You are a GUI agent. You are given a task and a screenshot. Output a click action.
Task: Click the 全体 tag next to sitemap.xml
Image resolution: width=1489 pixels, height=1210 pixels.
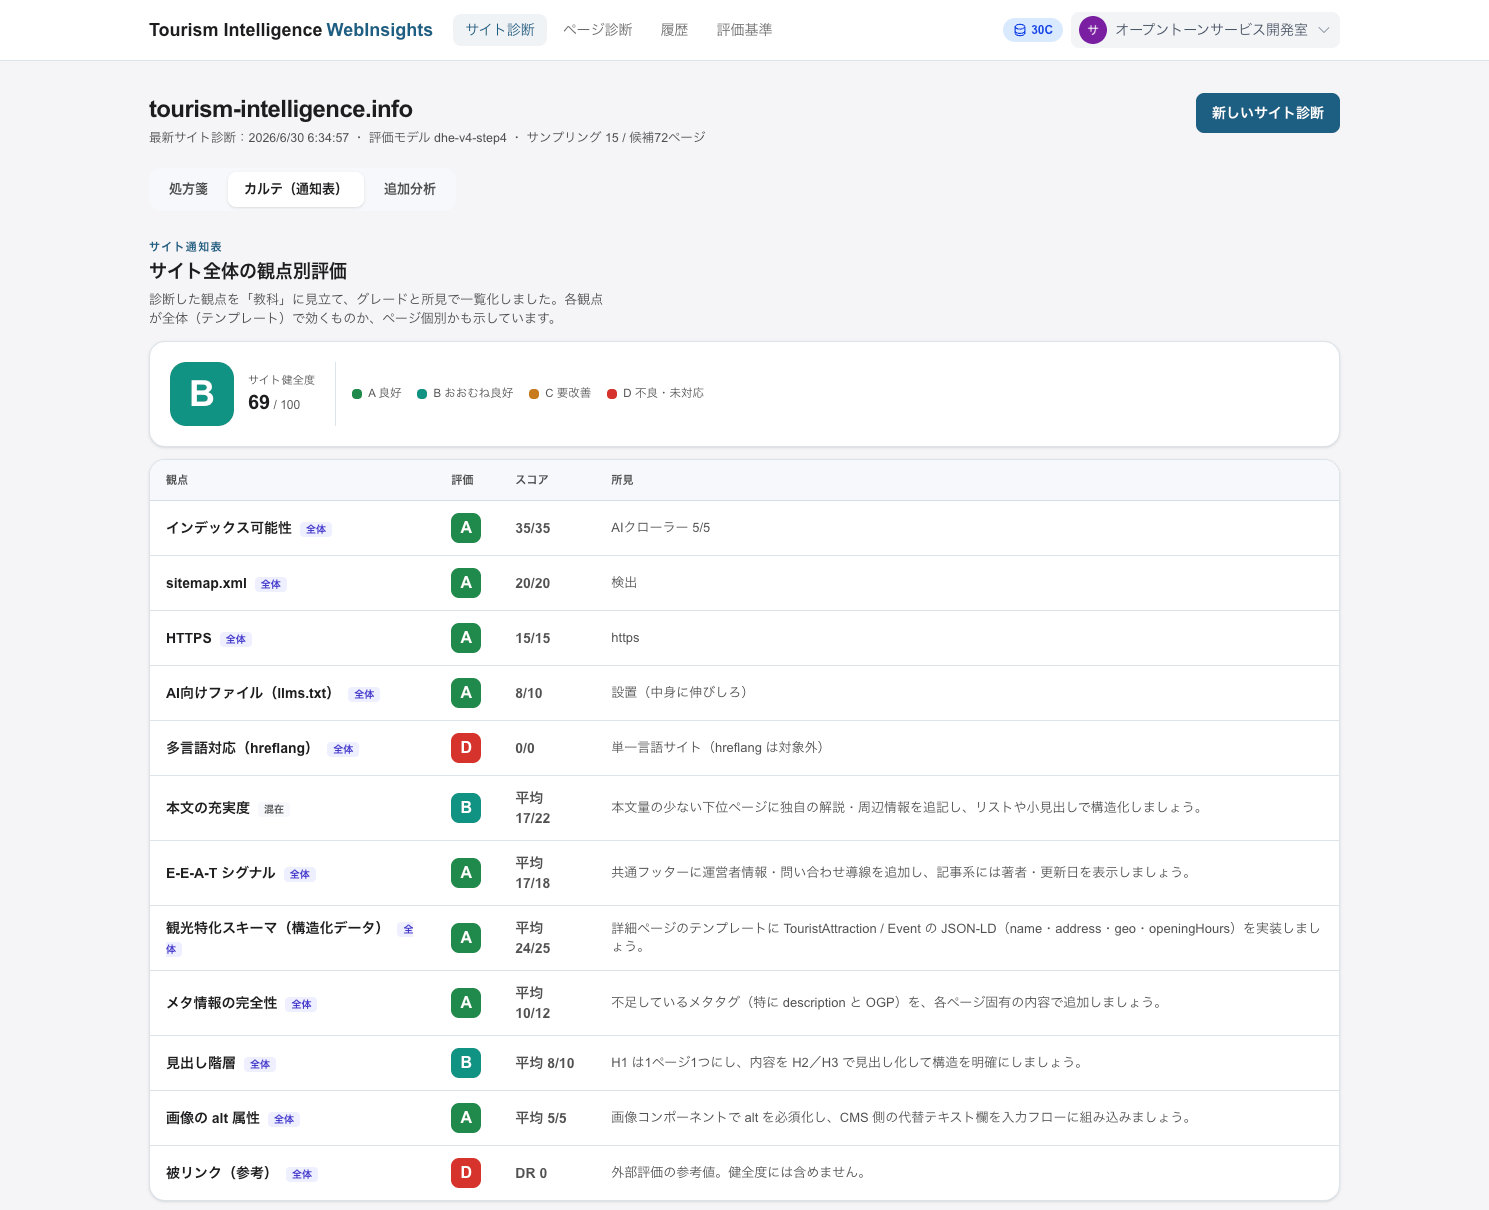[x=271, y=584]
